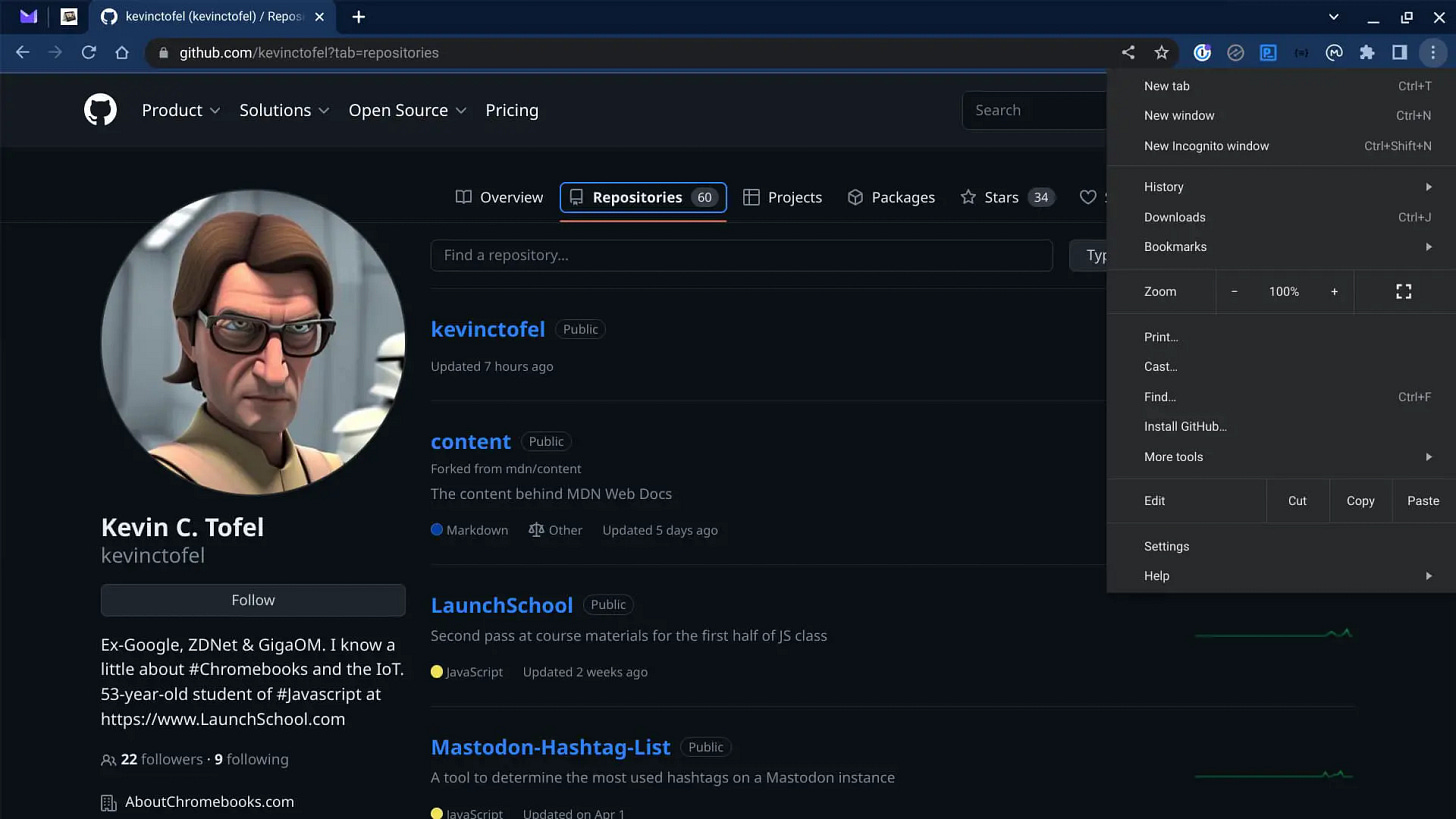Click the tab search chevron in title bar
Screen dimensions: 1456x819
(x=1333, y=17)
